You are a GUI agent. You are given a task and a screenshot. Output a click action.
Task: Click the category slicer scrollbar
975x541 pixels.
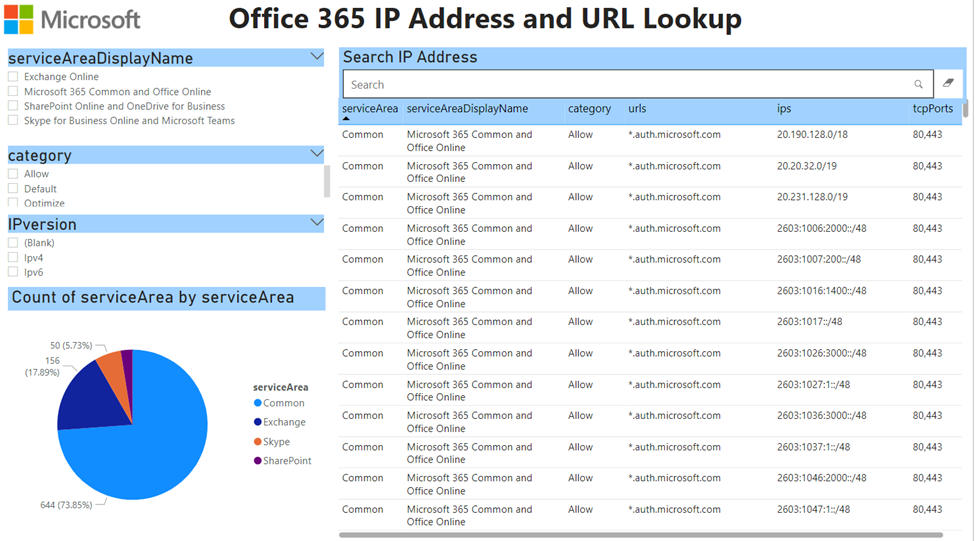327,182
